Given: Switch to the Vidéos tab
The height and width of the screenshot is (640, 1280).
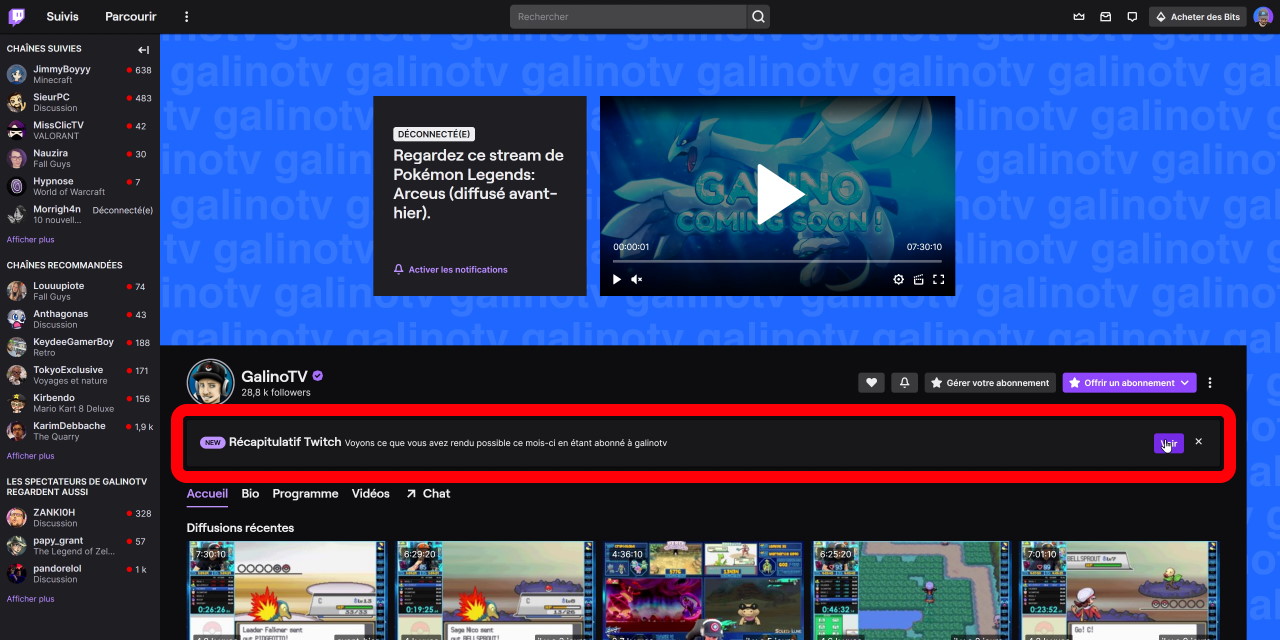Looking at the screenshot, I should [370, 494].
